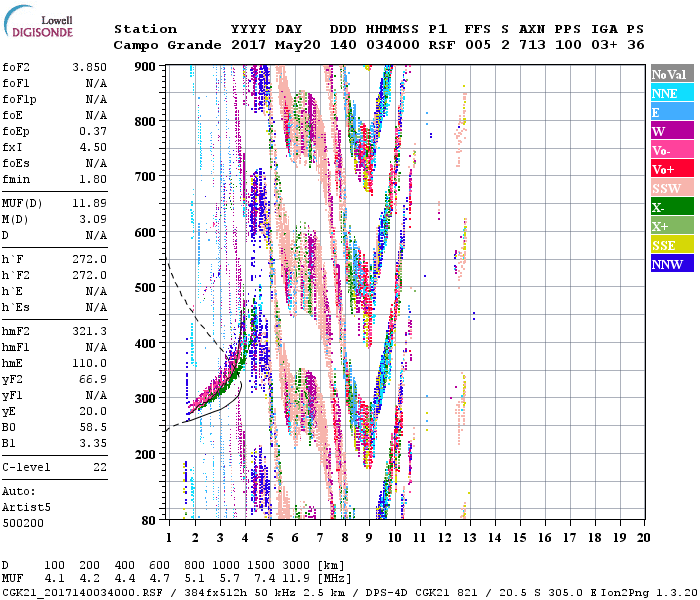
Task: Click the cyan NNE legend entry
Action: pyautogui.click(x=671, y=93)
